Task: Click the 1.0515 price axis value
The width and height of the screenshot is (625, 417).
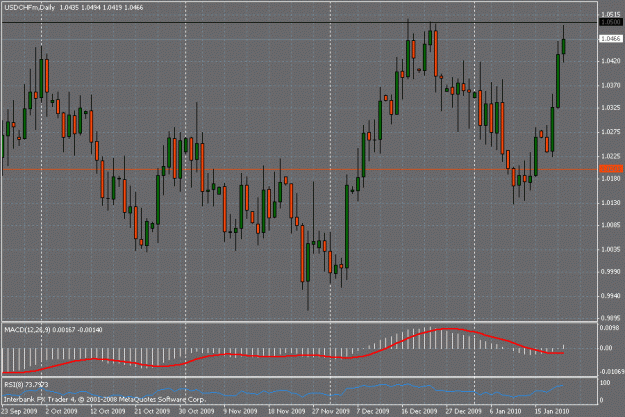Action: pos(611,15)
